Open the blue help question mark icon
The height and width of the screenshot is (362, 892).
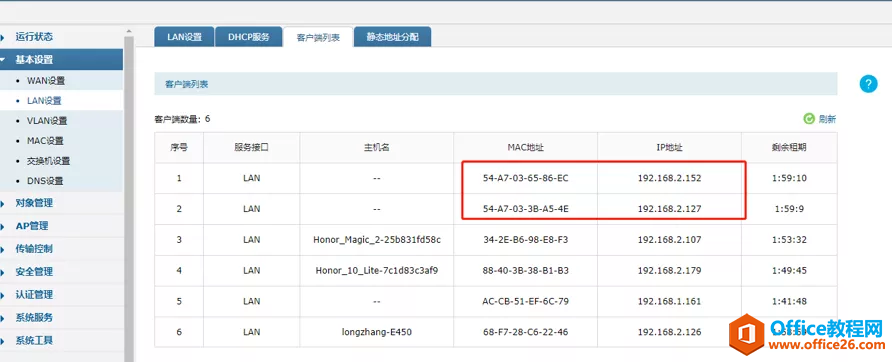pyautogui.click(x=868, y=84)
